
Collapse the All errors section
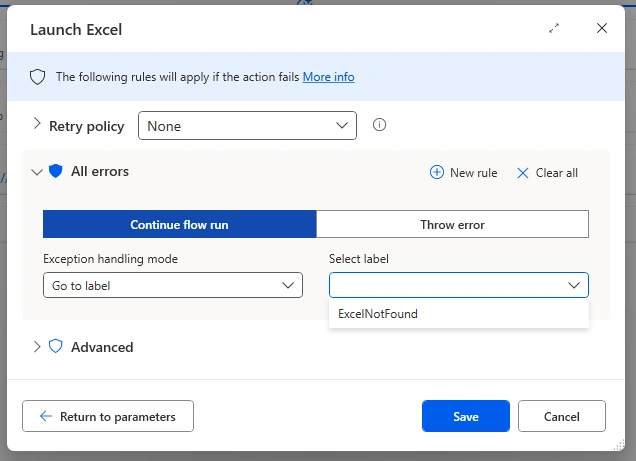pyautogui.click(x=37, y=172)
